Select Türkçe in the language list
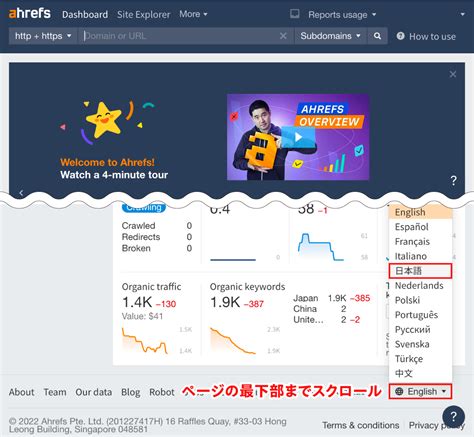The height and width of the screenshot is (437, 474). (x=420, y=359)
